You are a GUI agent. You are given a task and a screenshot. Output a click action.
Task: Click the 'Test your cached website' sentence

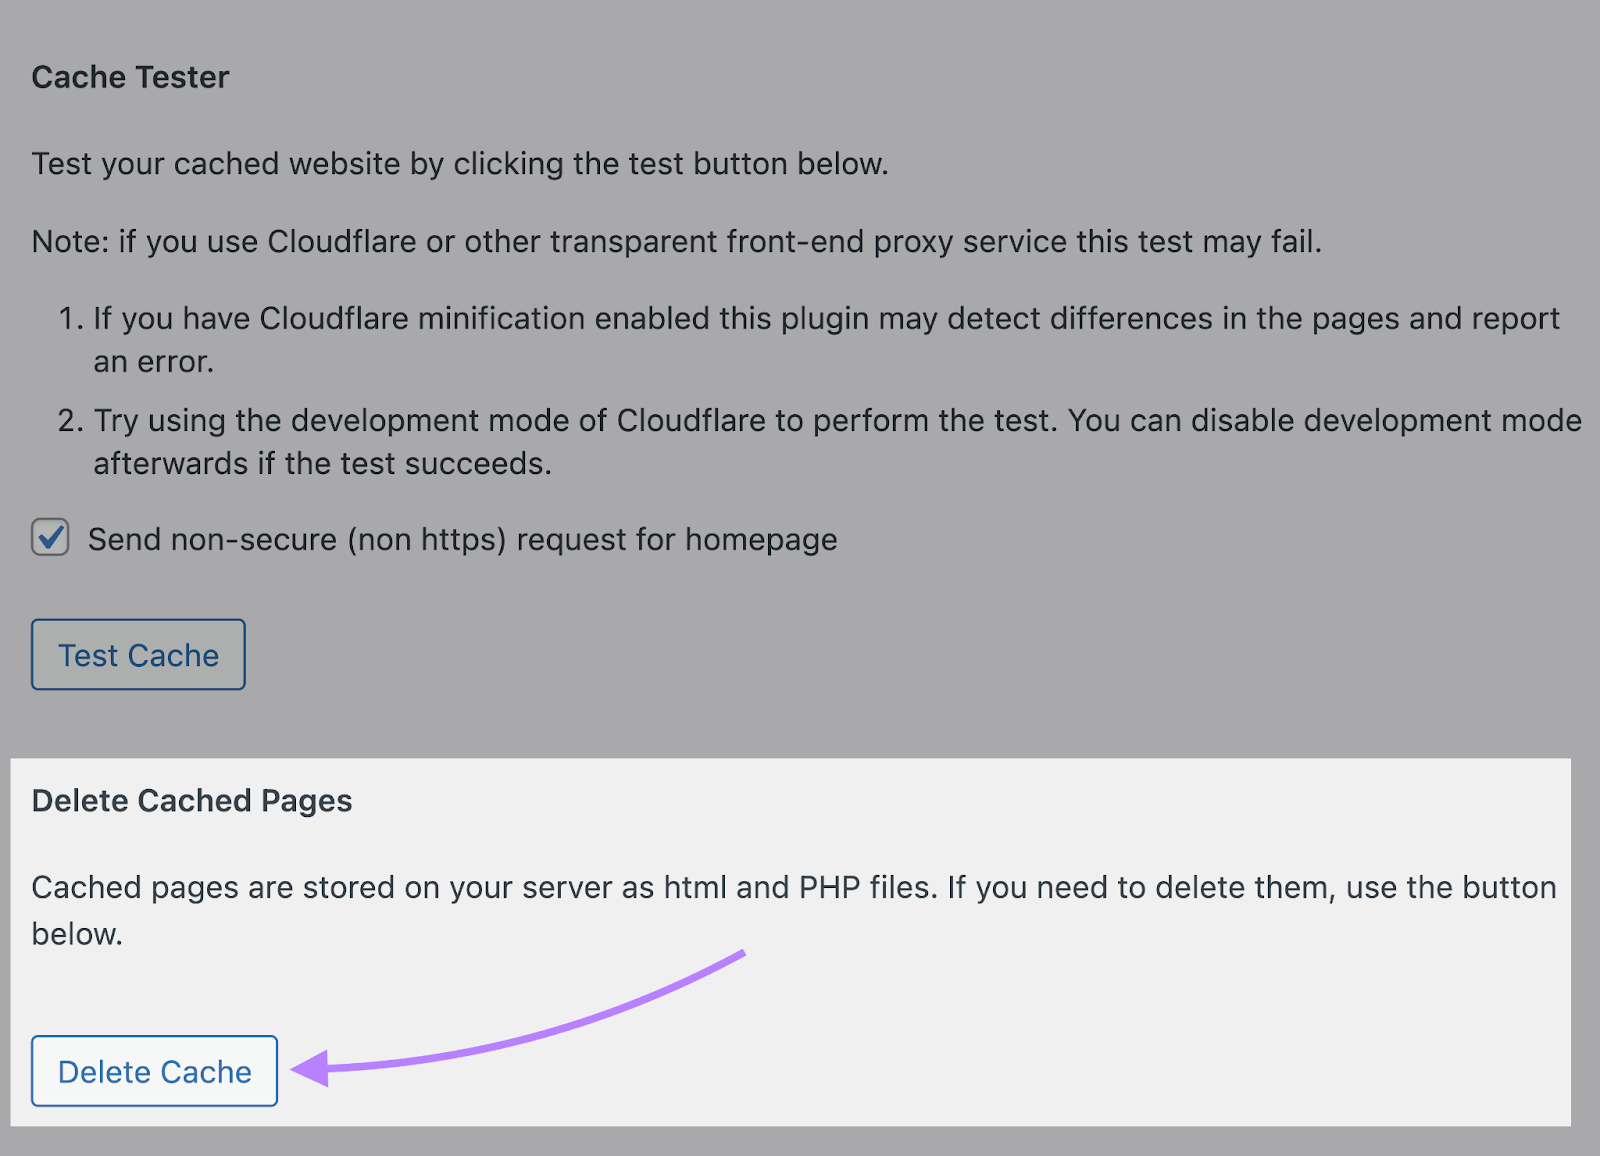click(x=460, y=164)
